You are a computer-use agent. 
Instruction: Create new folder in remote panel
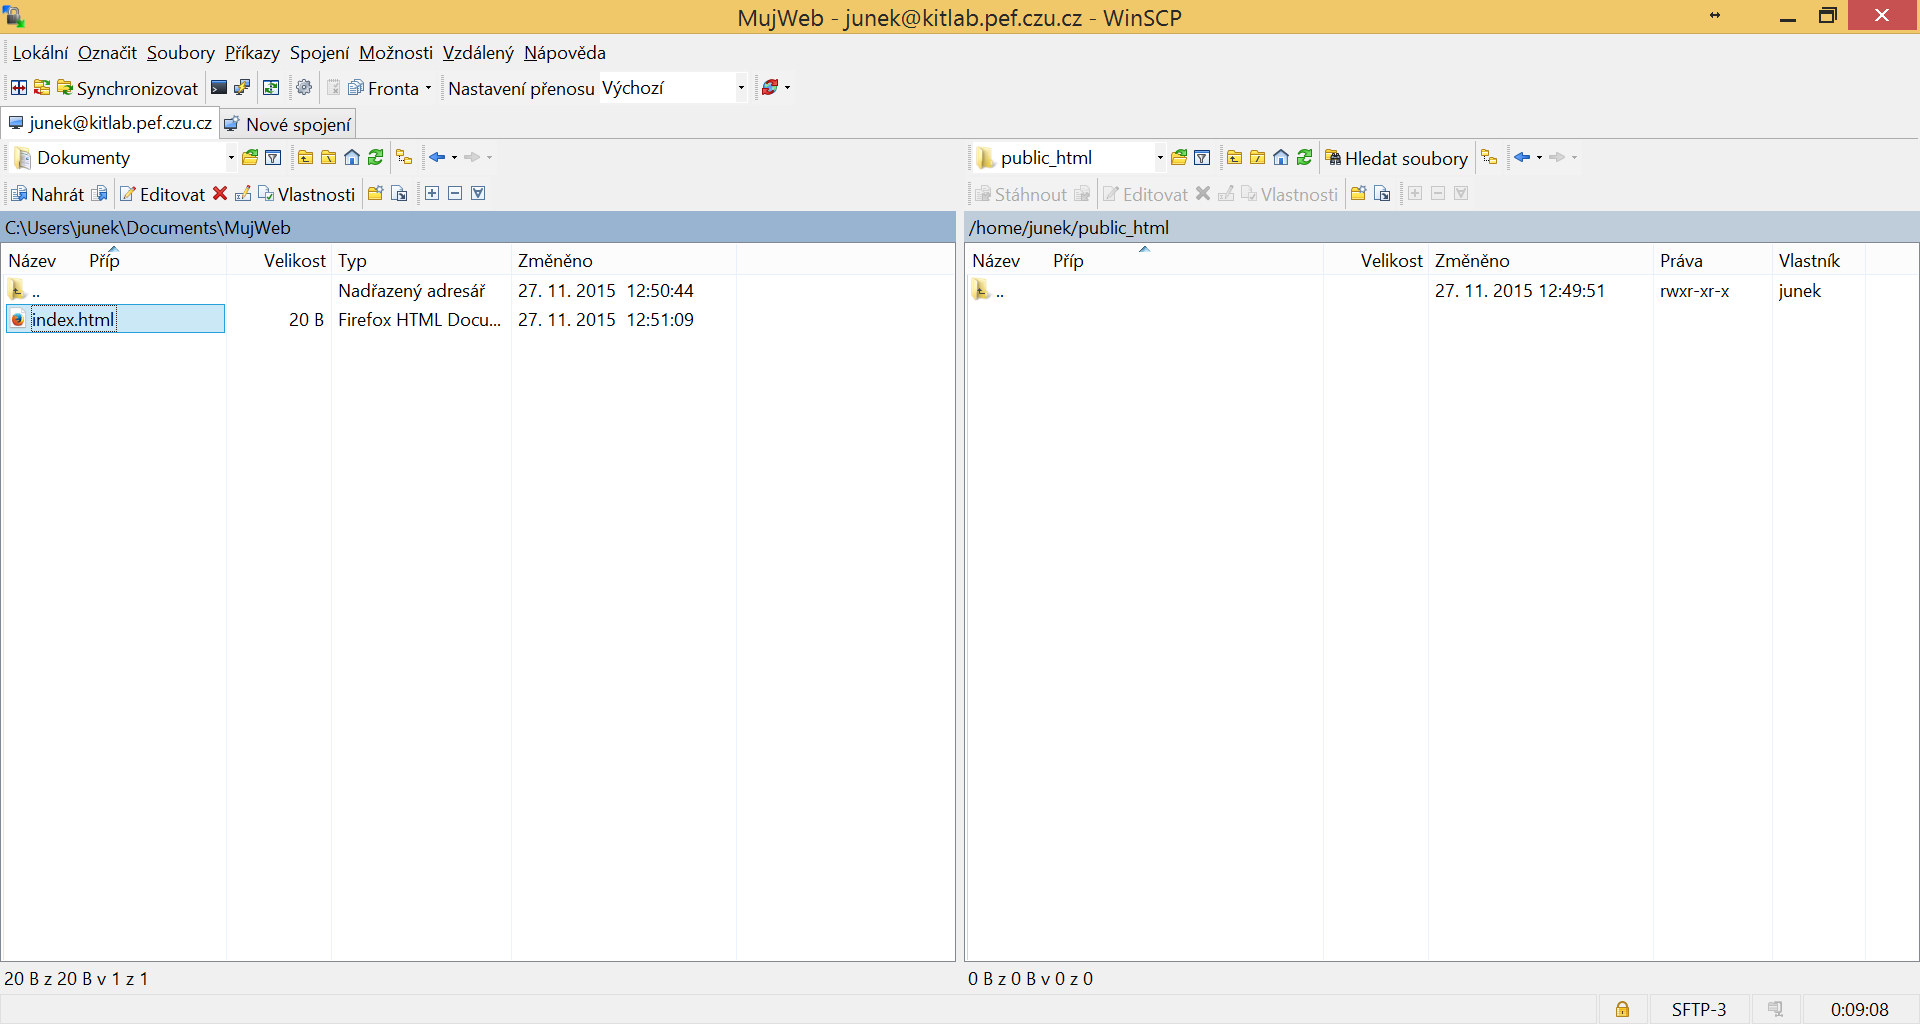point(1358,194)
